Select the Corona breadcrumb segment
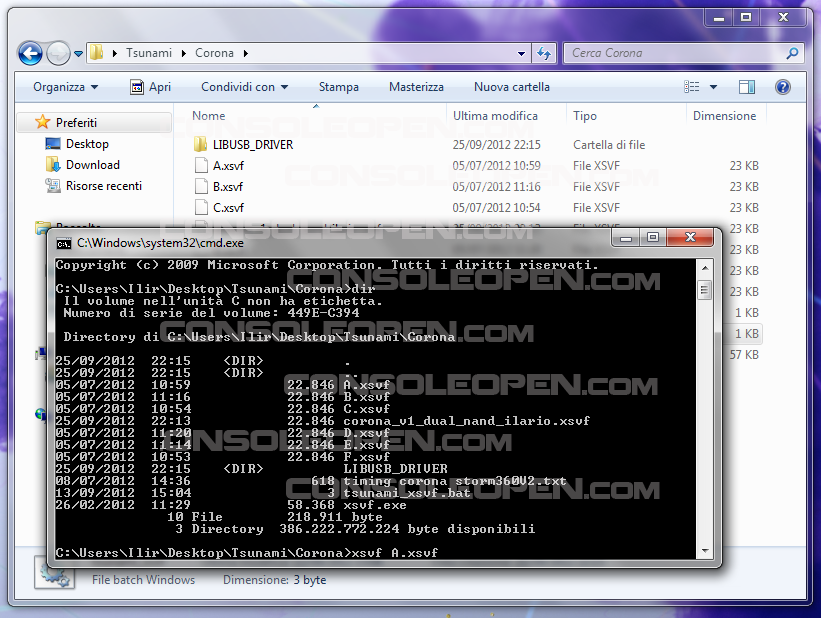Viewport: 821px width, 618px height. (x=214, y=53)
